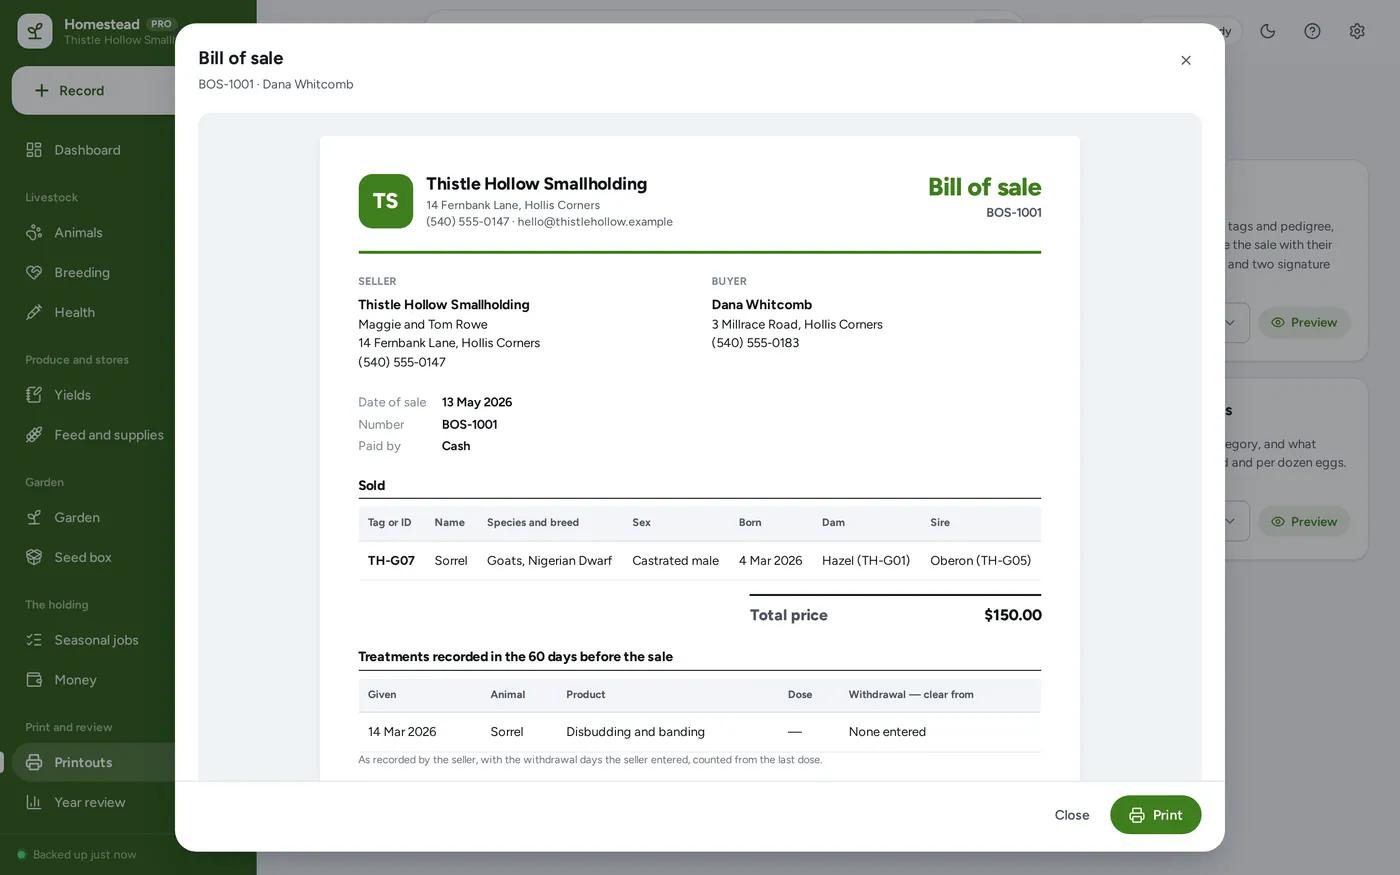Navigate to Feed and supplies

[x=109, y=435]
